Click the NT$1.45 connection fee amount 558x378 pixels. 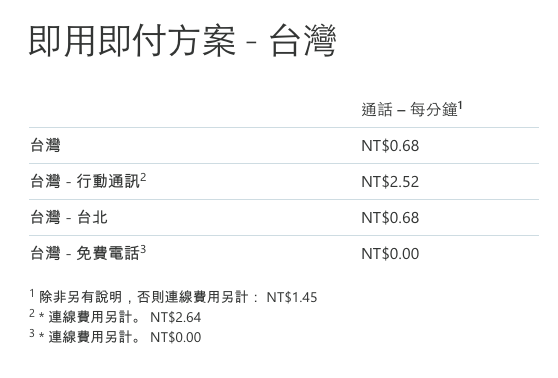(x=291, y=297)
